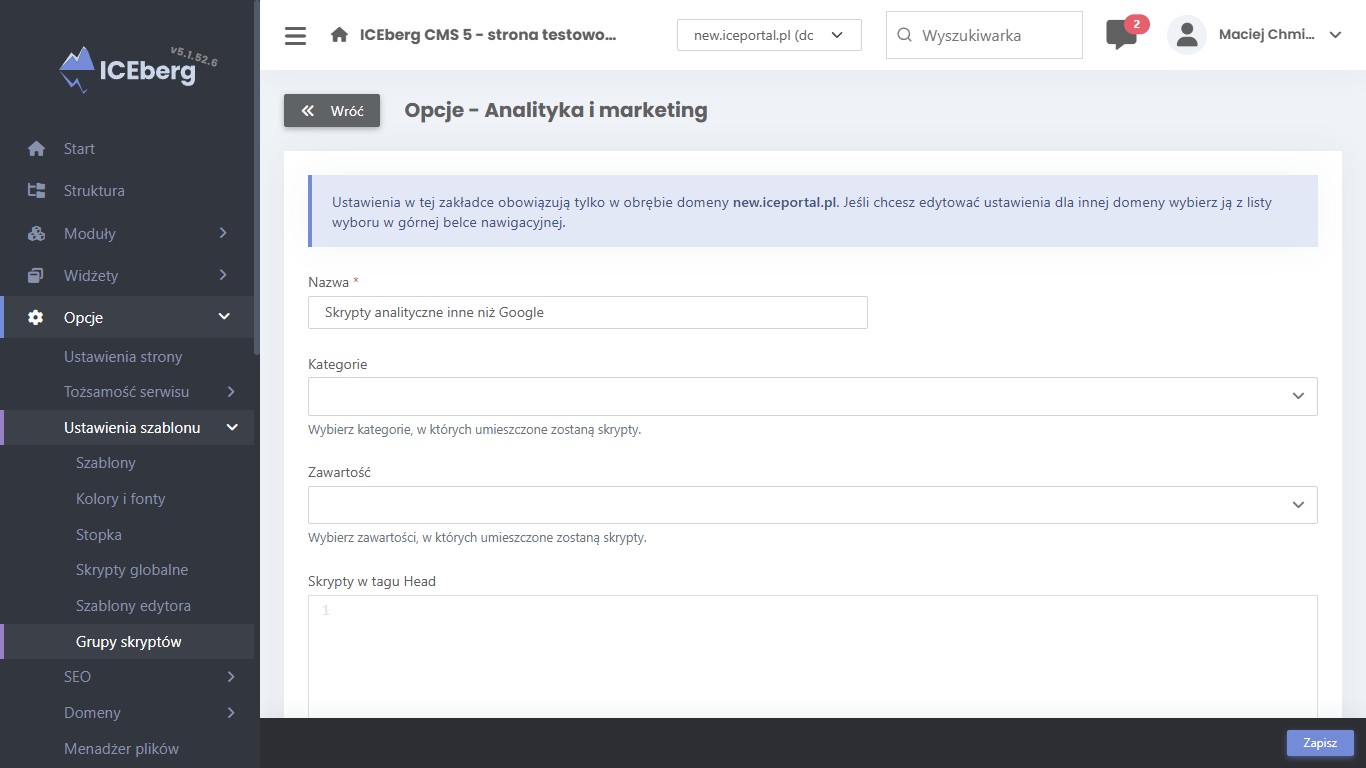The image size is (1366, 768).
Task: Click the hint 'Wybierz zawartości, w których umieszczone zostaną skrypty.'
Action: click(x=477, y=537)
